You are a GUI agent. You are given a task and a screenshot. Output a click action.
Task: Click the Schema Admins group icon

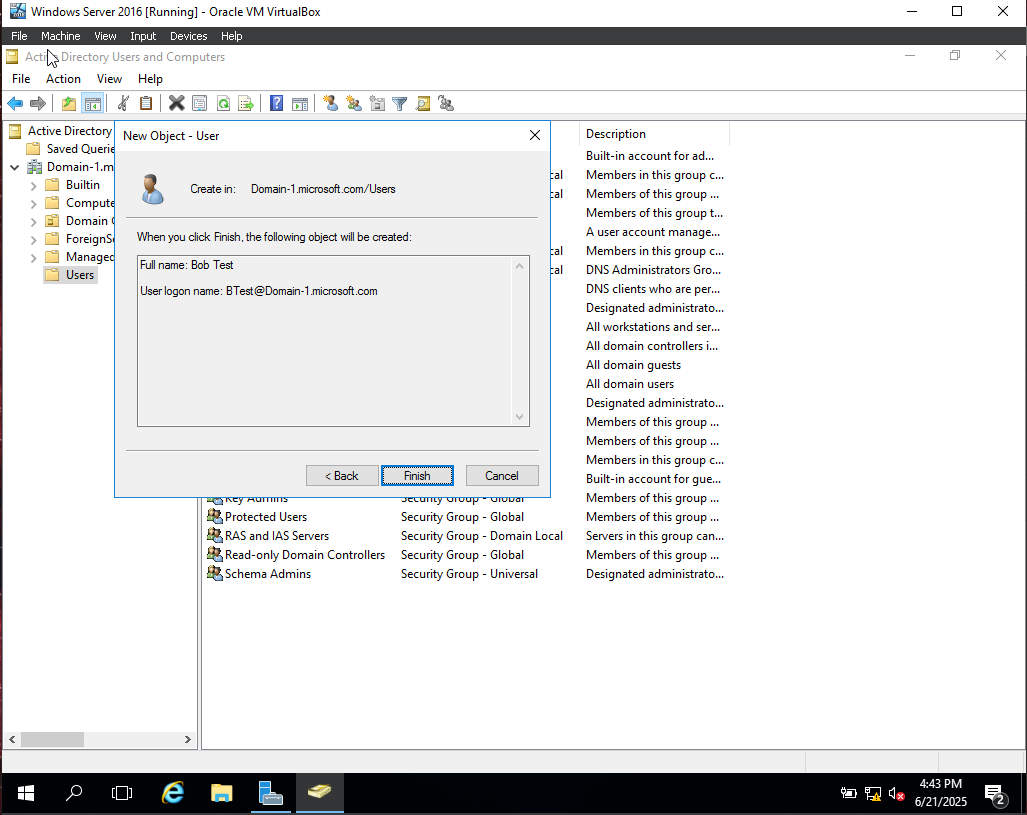tap(215, 573)
